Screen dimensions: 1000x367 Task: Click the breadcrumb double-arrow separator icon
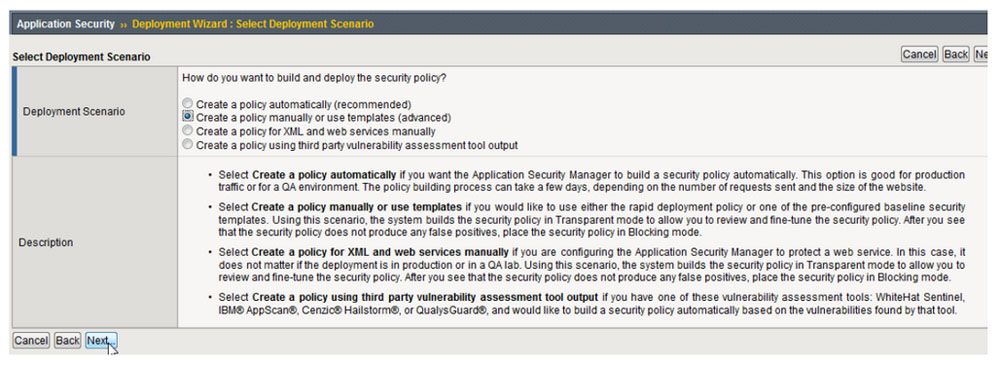(x=123, y=24)
